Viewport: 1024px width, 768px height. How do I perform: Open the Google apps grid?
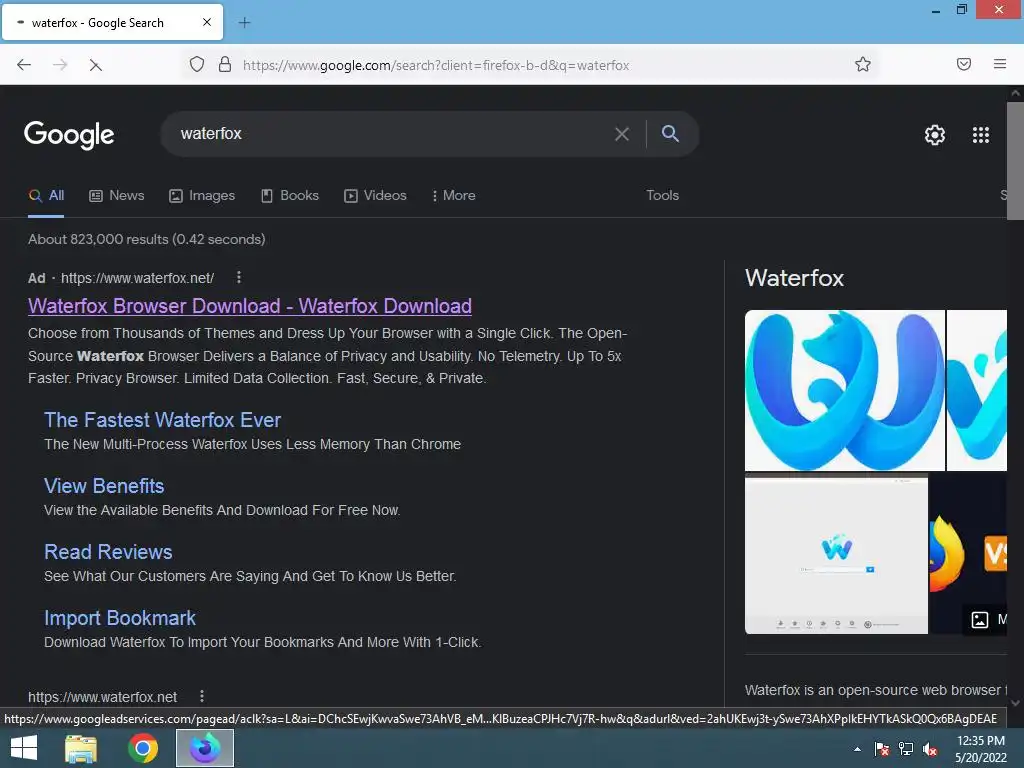(x=981, y=135)
